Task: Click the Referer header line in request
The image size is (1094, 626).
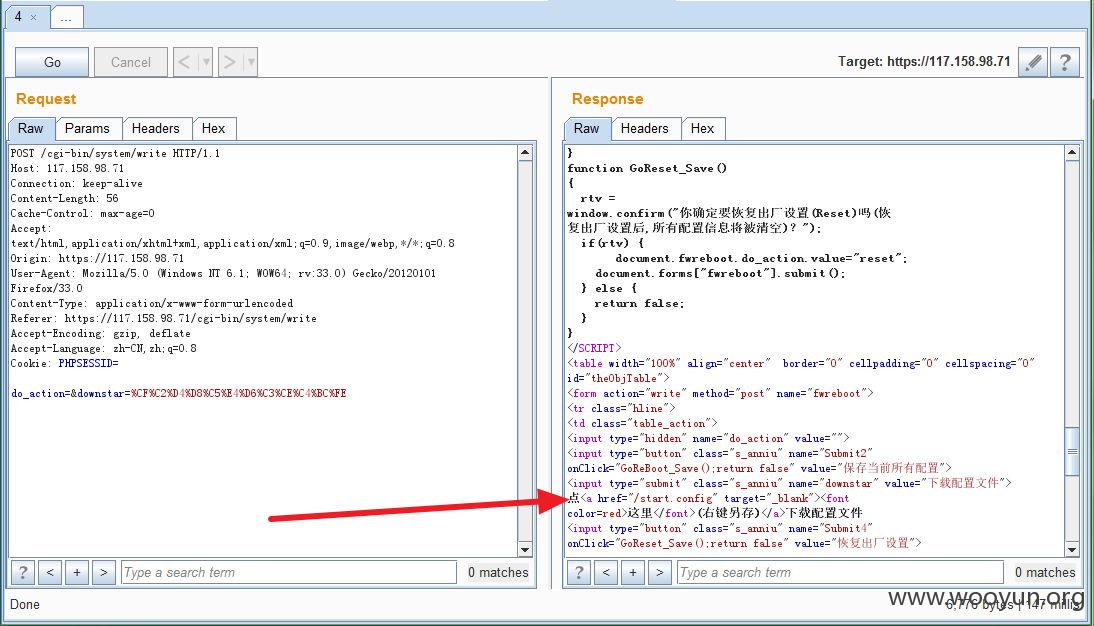Action: [x=164, y=318]
